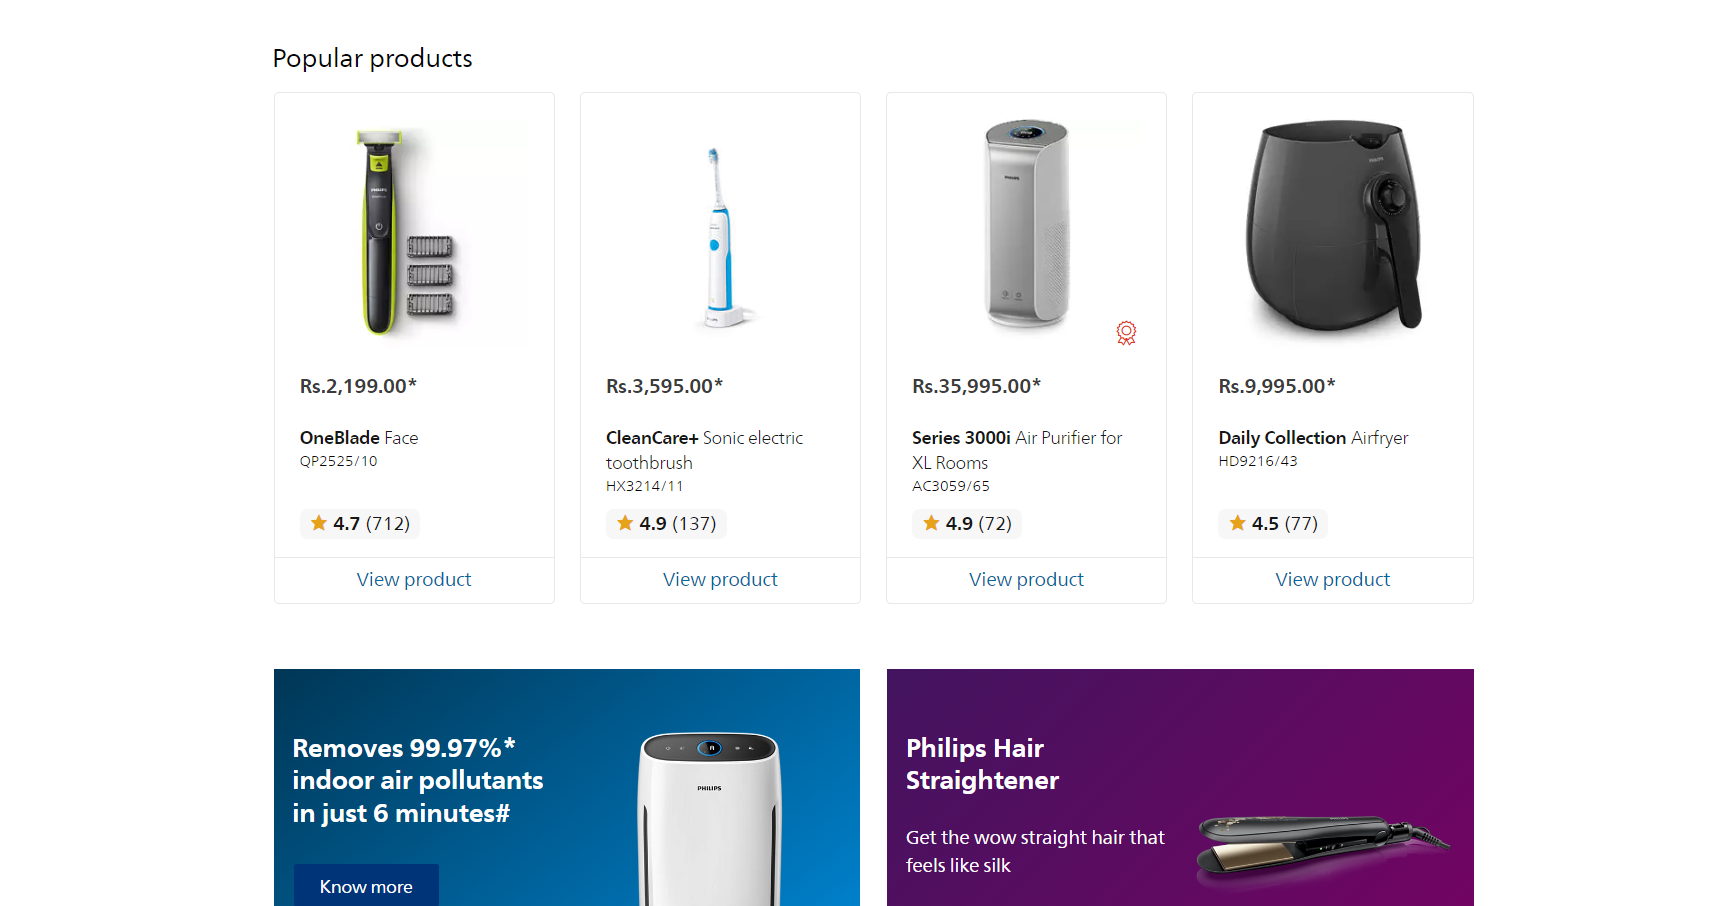
Task: Click the Rs.35,995.00 price text
Action: [976, 386]
